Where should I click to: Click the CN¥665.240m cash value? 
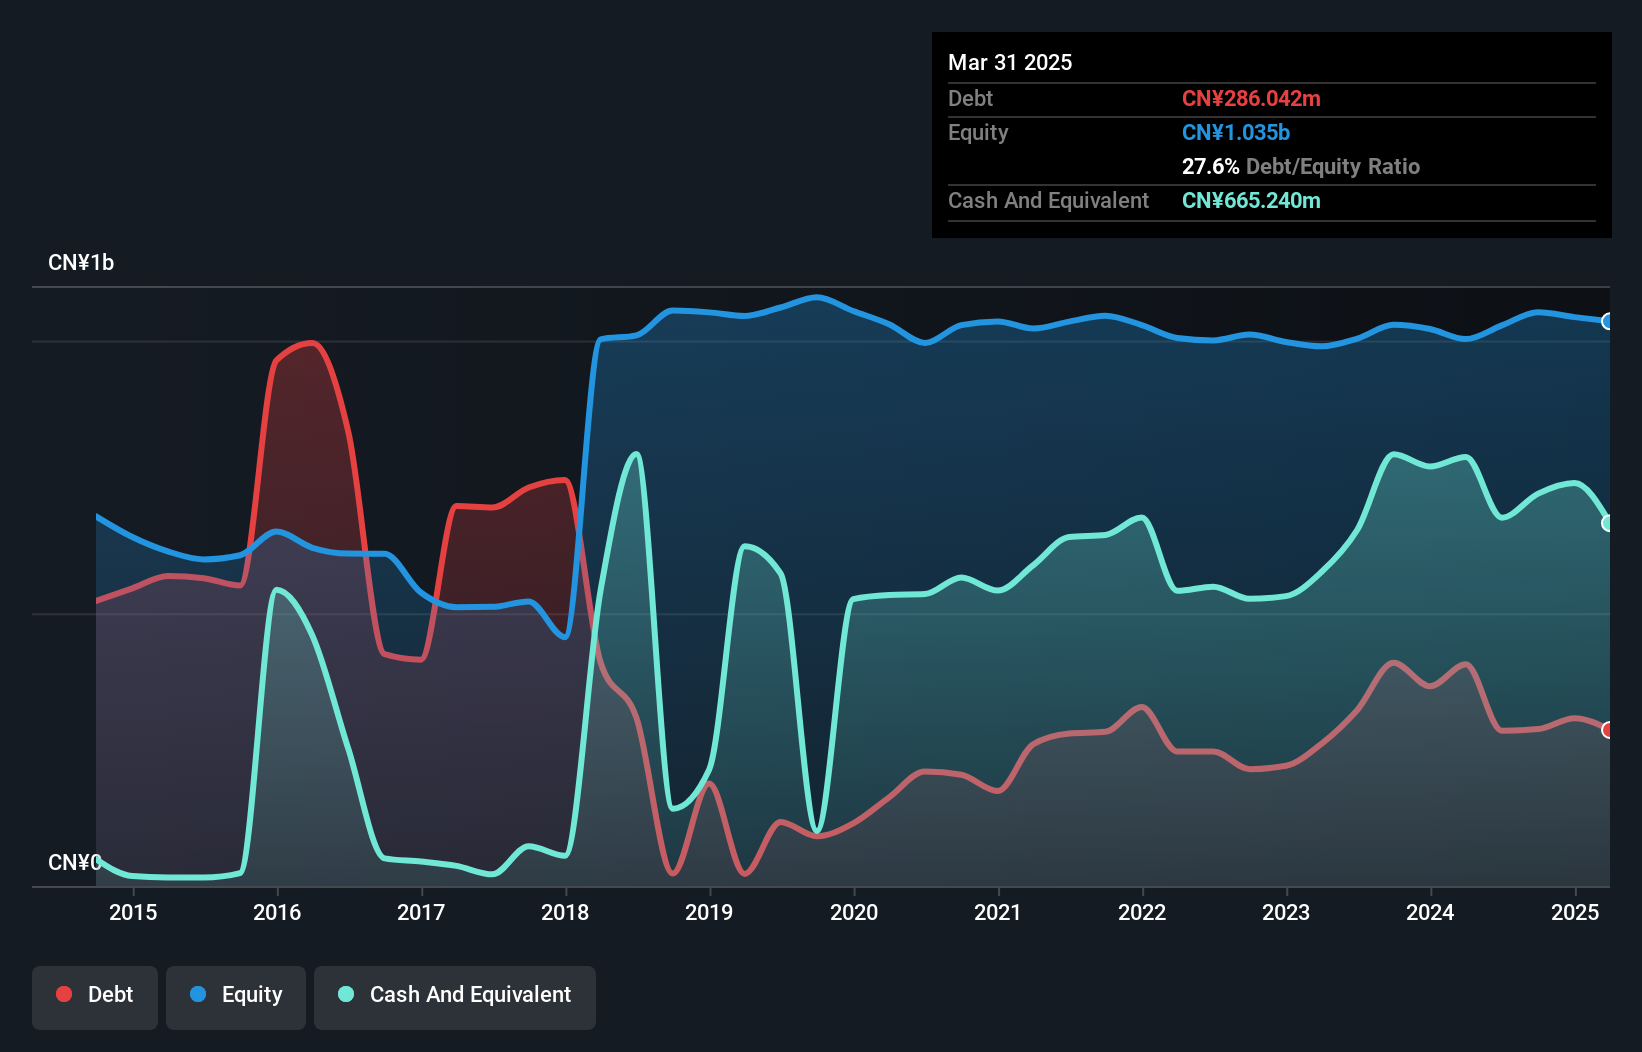pyautogui.click(x=1251, y=200)
